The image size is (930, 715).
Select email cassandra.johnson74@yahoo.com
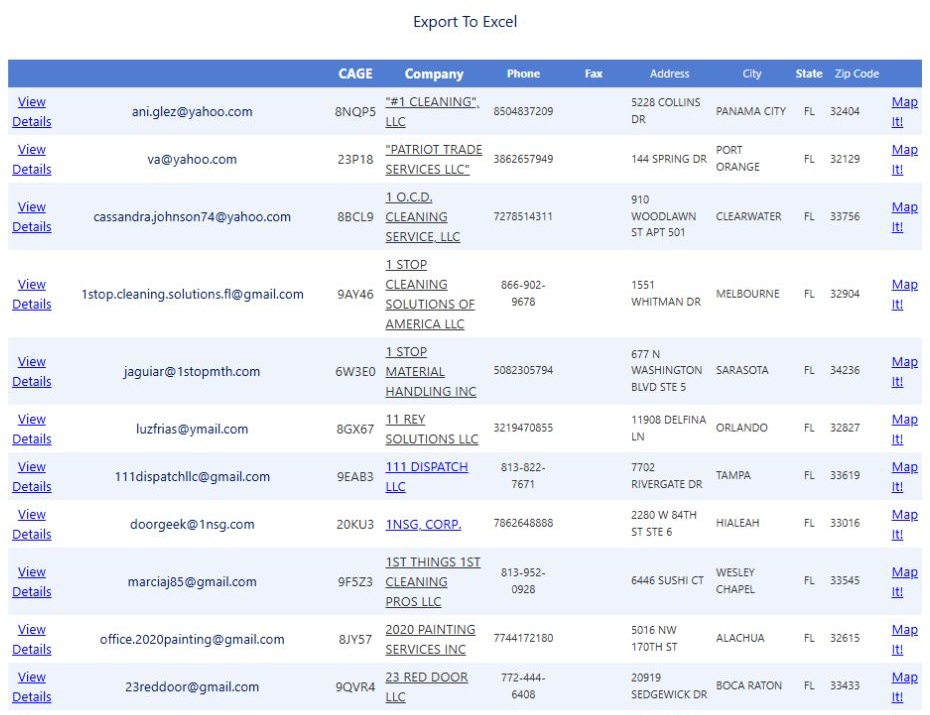(192, 217)
